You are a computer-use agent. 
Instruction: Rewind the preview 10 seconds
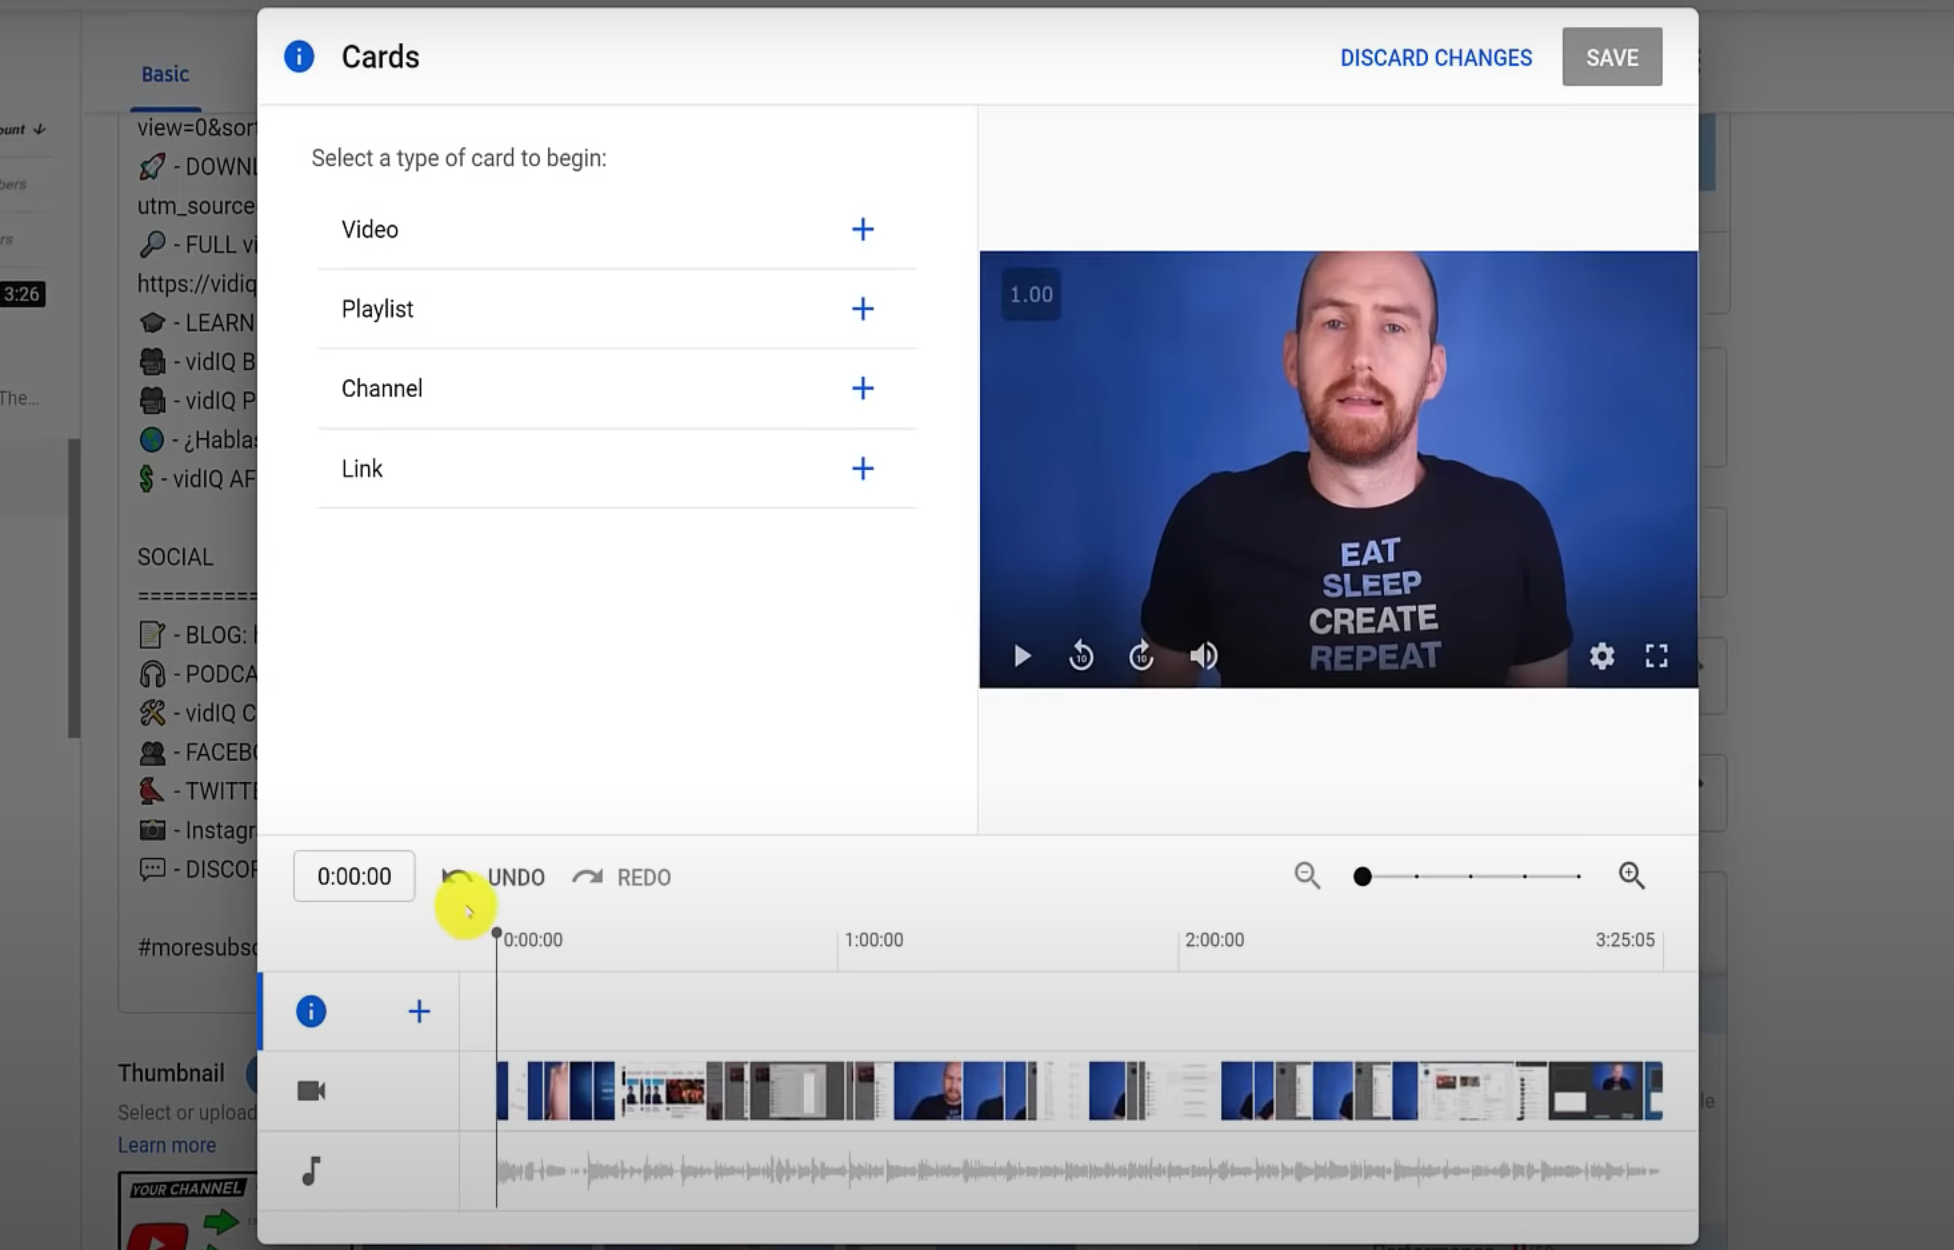1081,656
